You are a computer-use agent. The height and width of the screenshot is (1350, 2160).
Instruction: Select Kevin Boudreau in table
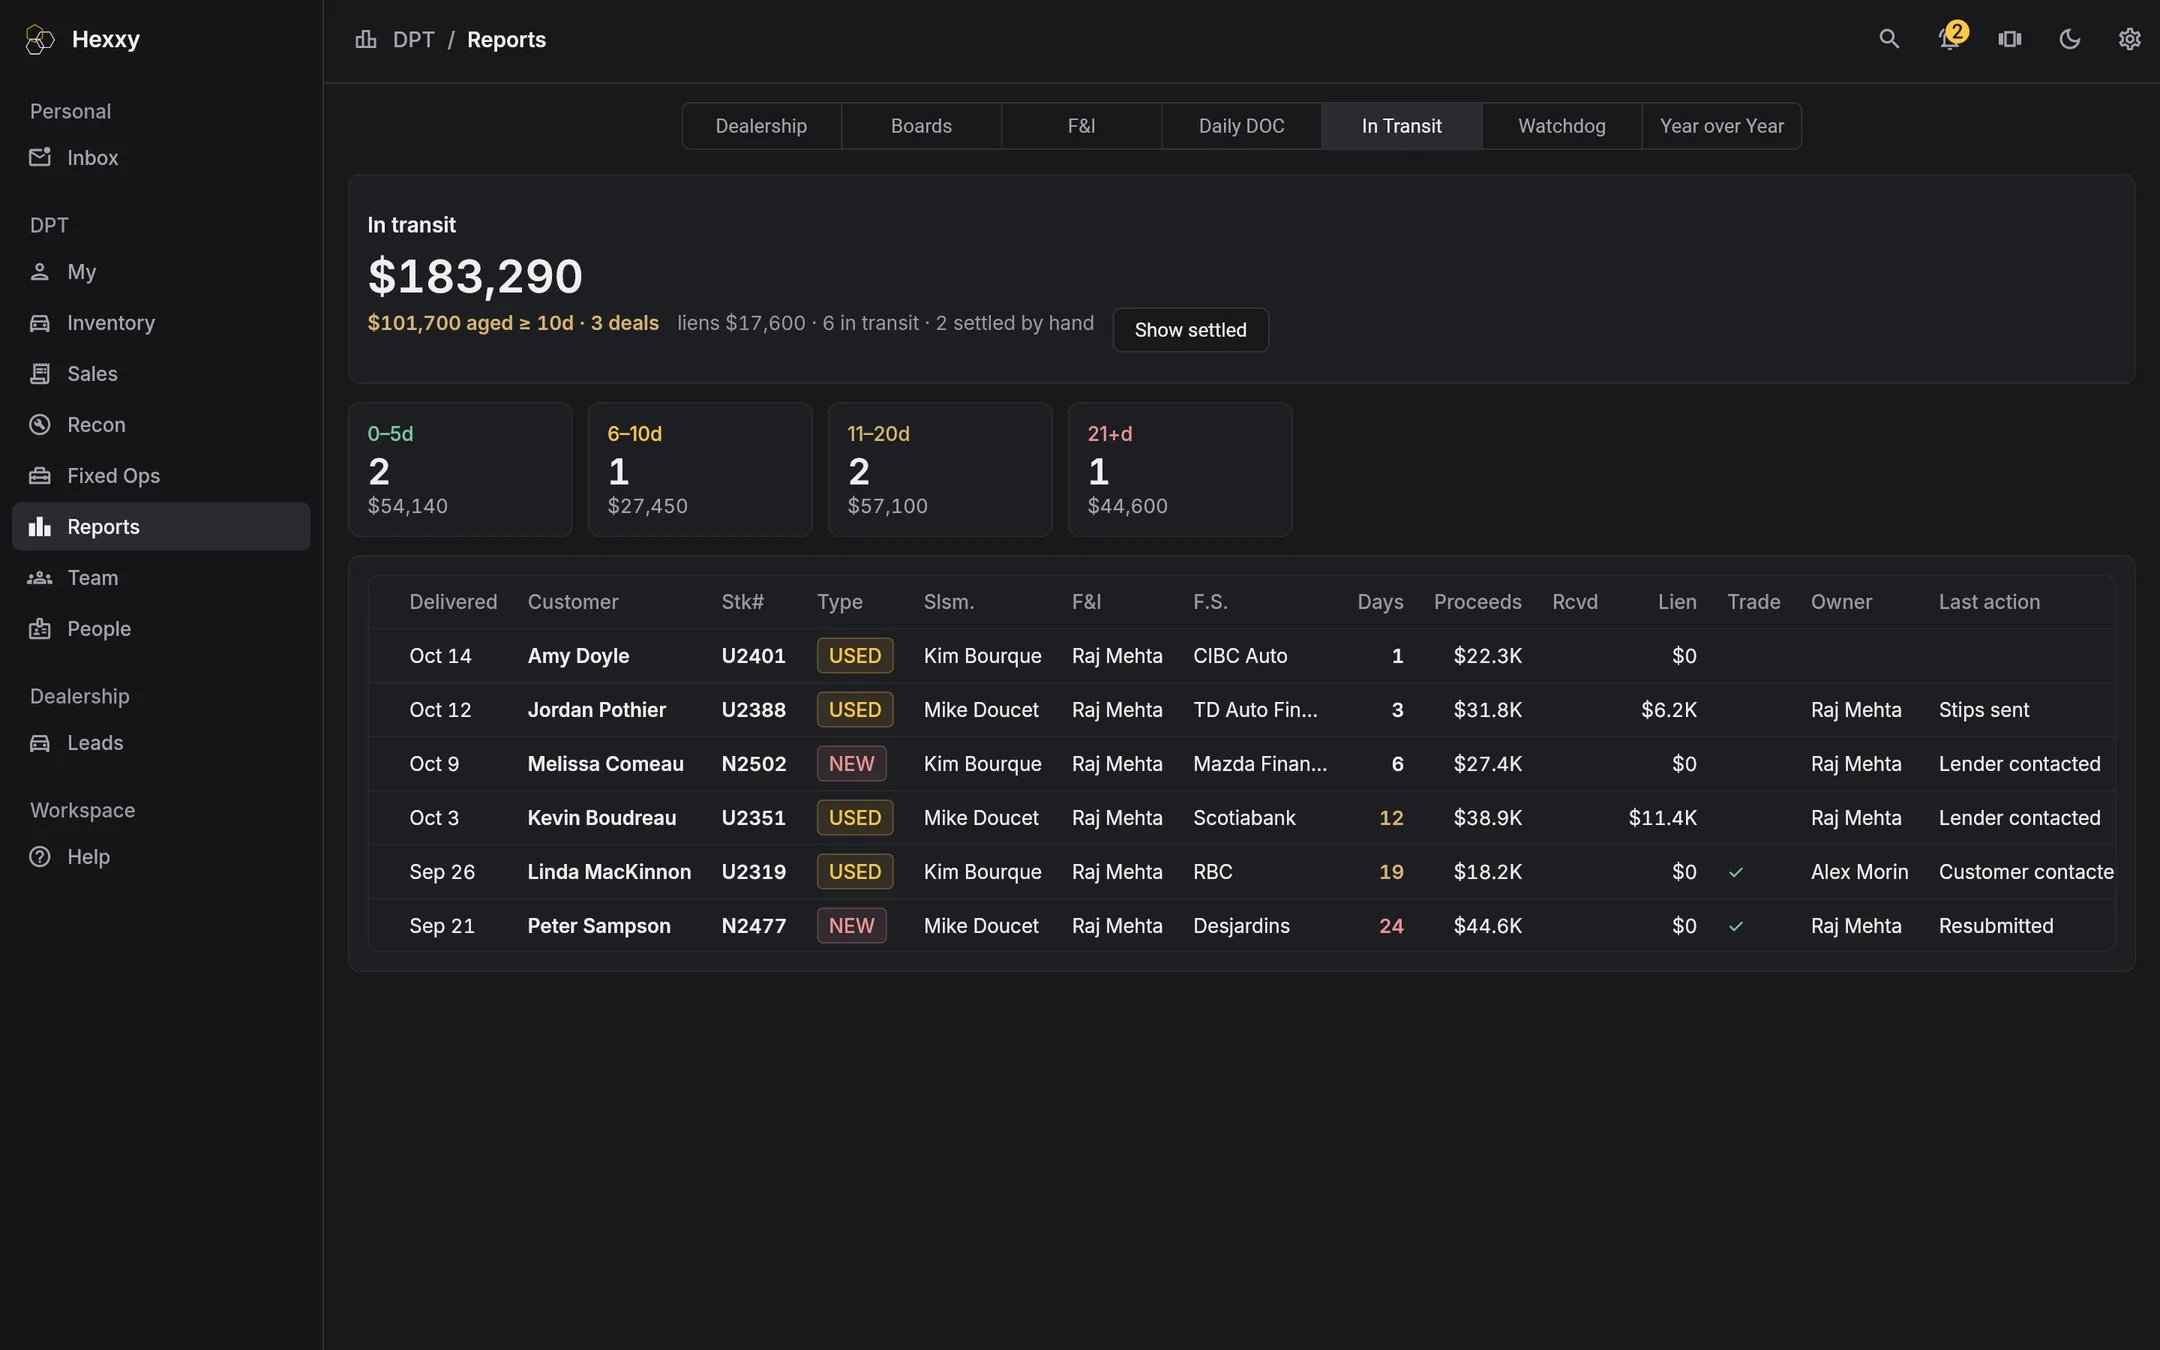click(601, 818)
